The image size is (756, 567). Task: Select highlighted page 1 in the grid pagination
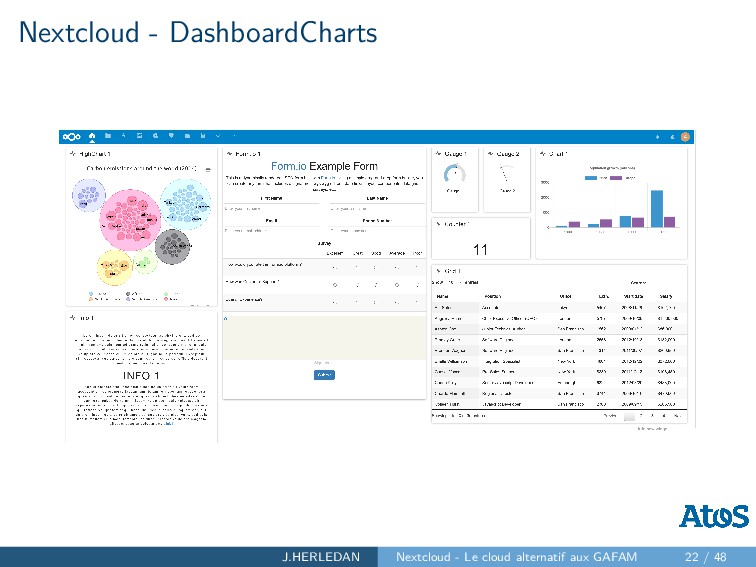[630, 416]
